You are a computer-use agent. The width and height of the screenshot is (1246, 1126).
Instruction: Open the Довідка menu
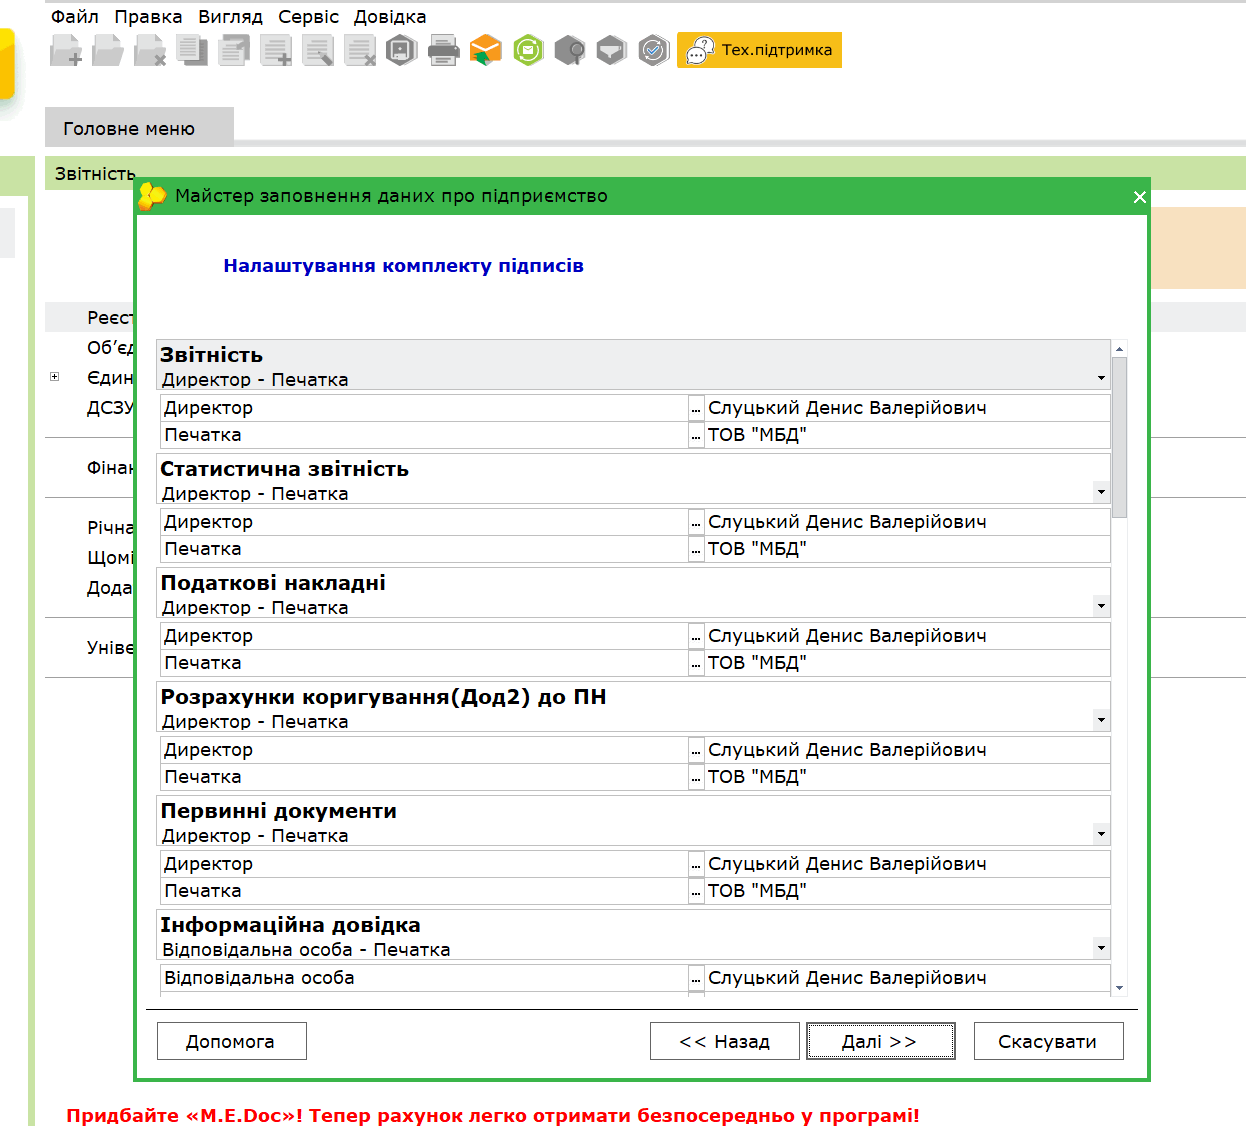pyautogui.click(x=389, y=17)
